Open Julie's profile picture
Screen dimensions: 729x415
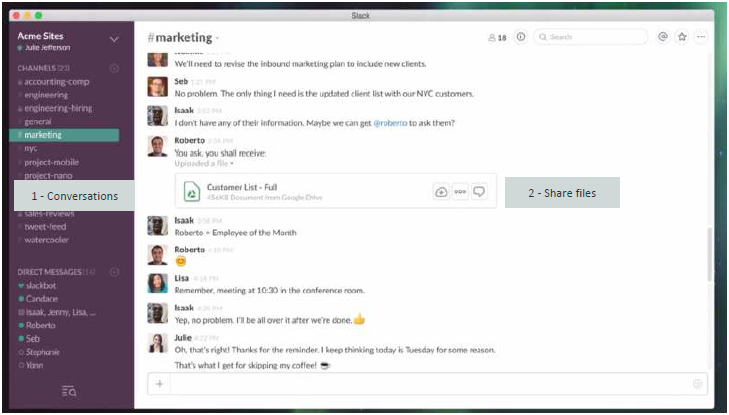click(x=157, y=343)
